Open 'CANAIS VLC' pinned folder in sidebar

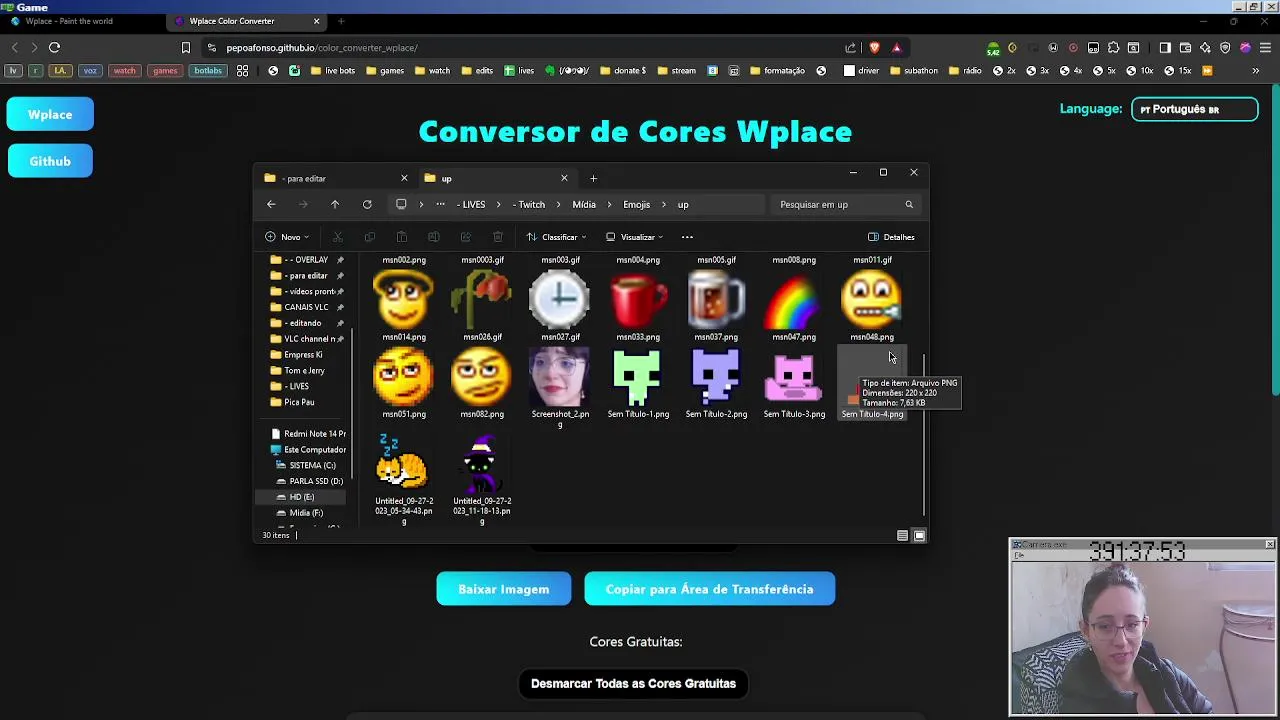click(x=306, y=307)
